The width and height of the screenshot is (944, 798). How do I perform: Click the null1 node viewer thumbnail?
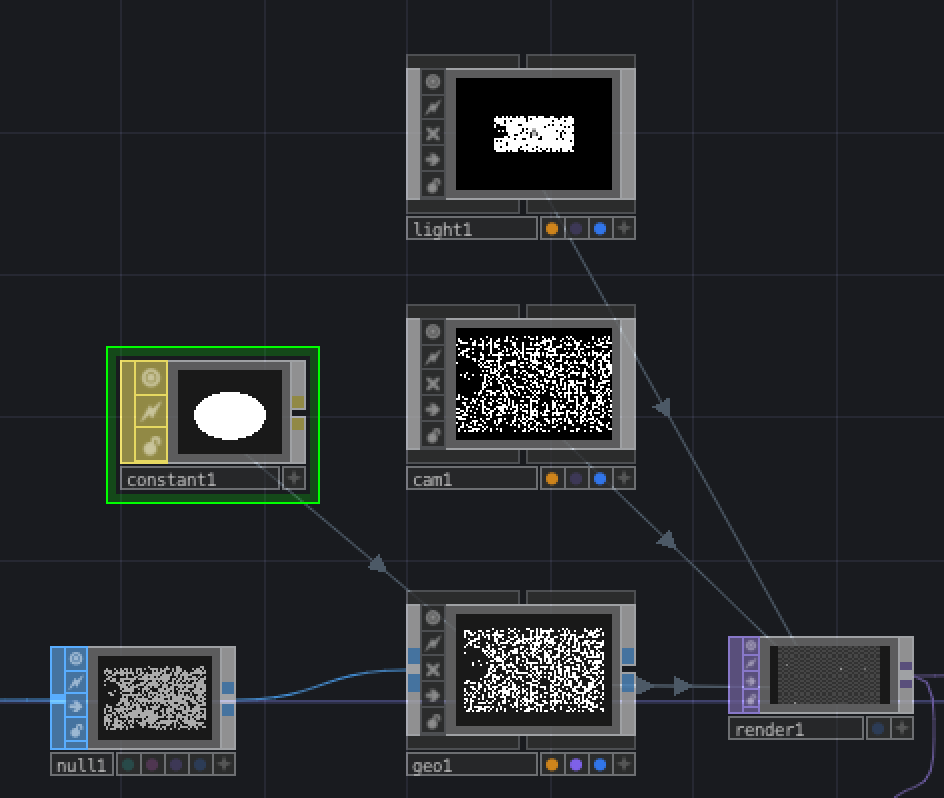[155, 697]
